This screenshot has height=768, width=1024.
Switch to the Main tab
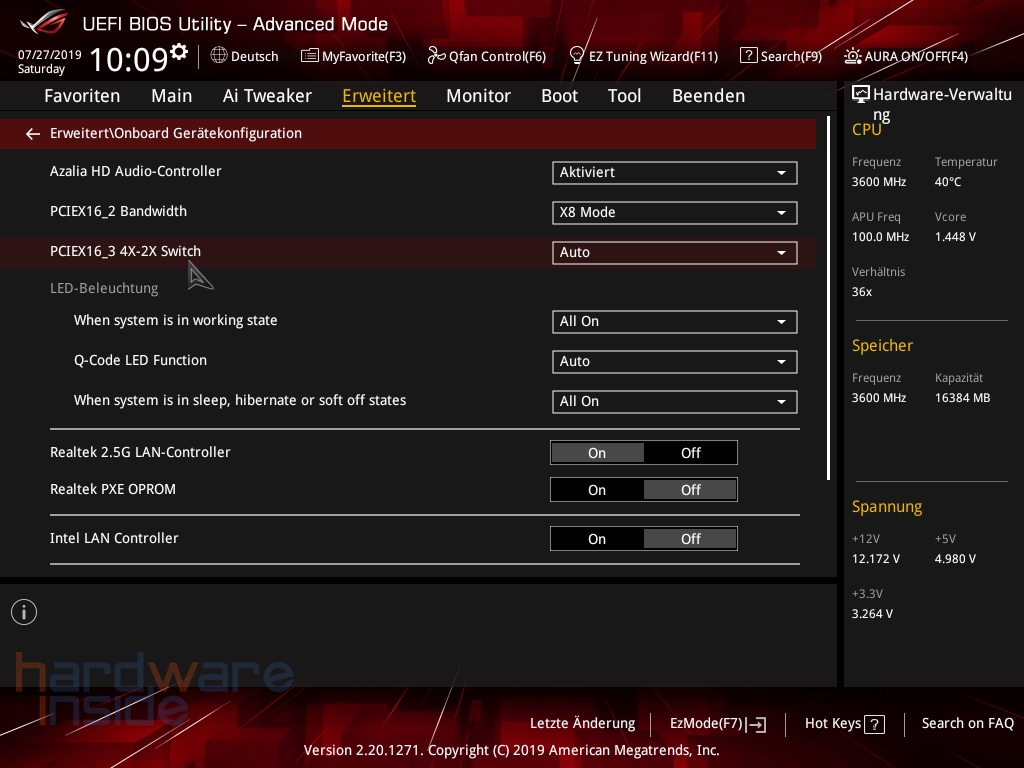point(172,96)
